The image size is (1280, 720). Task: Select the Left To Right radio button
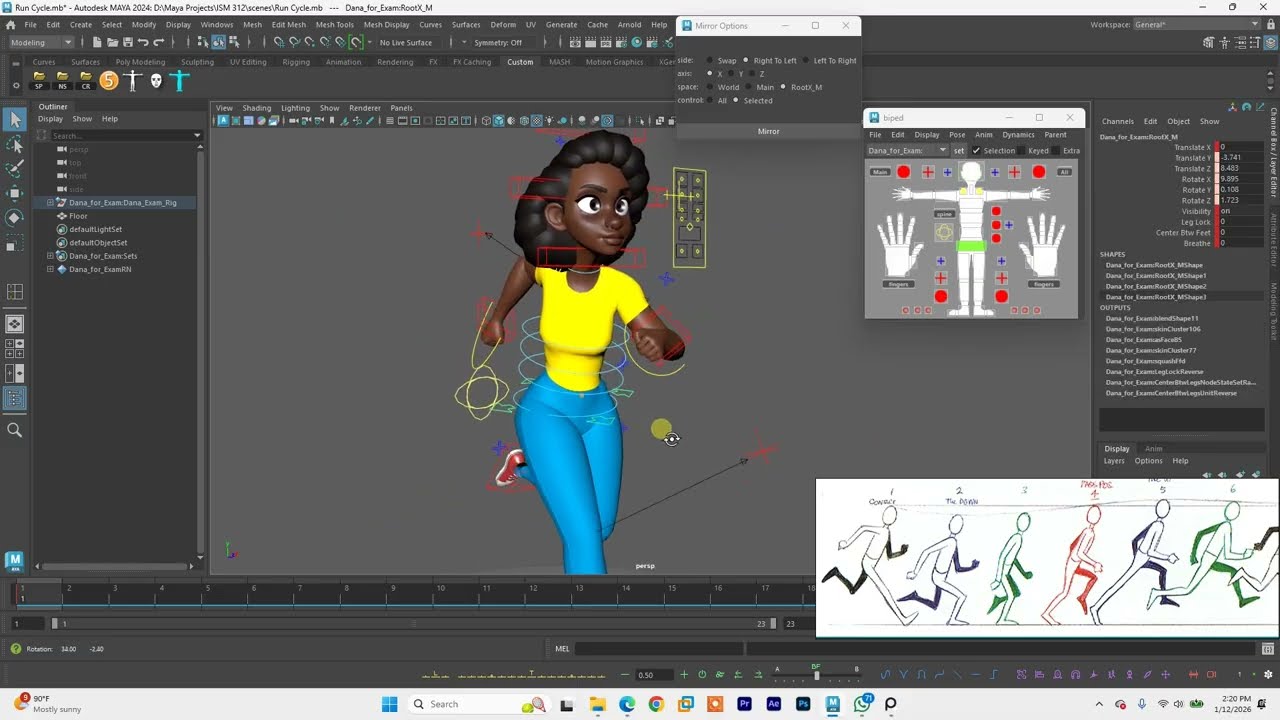coord(805,60)
